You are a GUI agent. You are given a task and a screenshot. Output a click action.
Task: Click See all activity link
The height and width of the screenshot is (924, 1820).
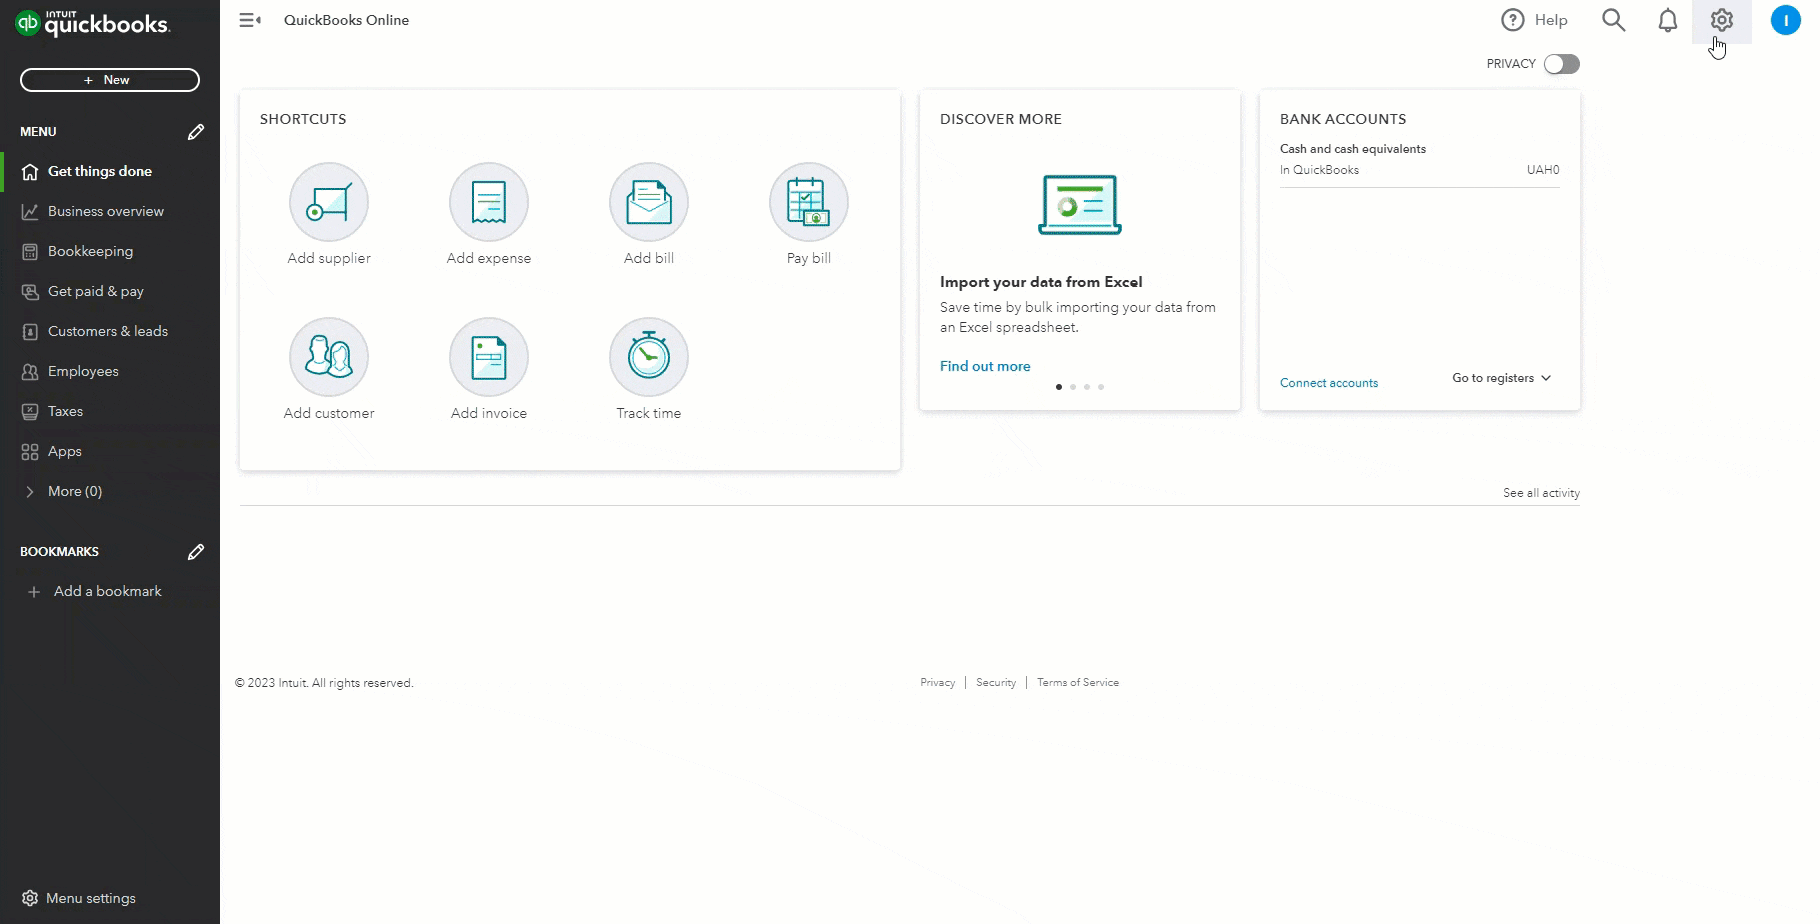coord(1541,493)
